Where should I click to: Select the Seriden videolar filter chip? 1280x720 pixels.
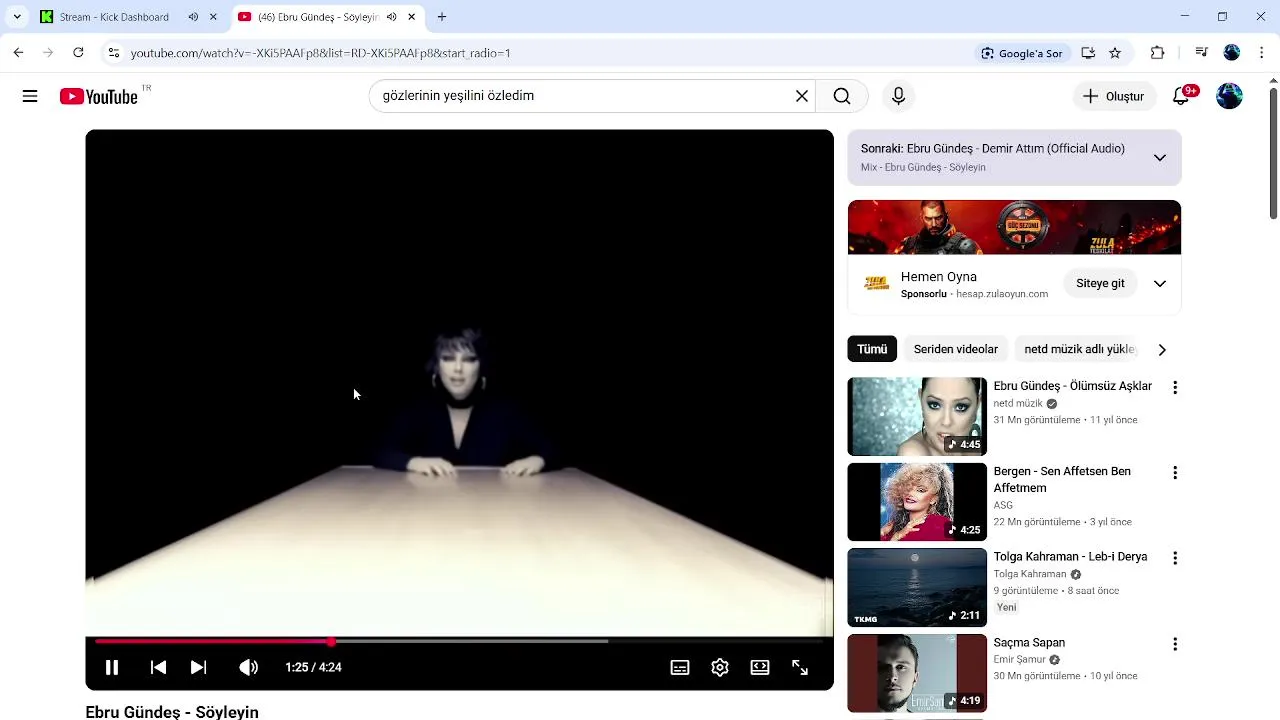point(956,349)
